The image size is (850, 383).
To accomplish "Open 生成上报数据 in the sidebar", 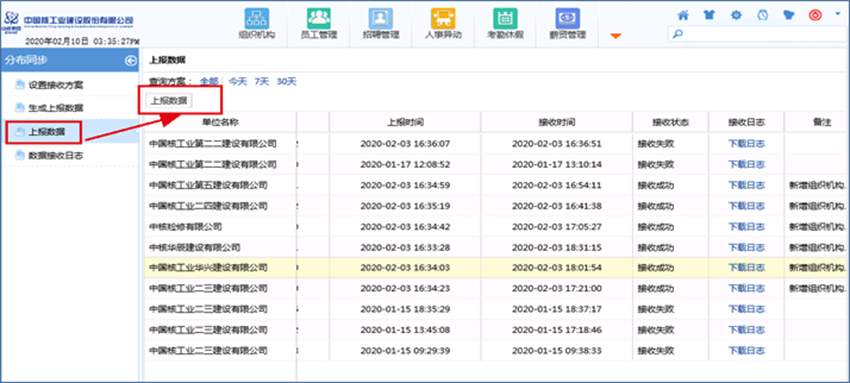I will point(56,108).
